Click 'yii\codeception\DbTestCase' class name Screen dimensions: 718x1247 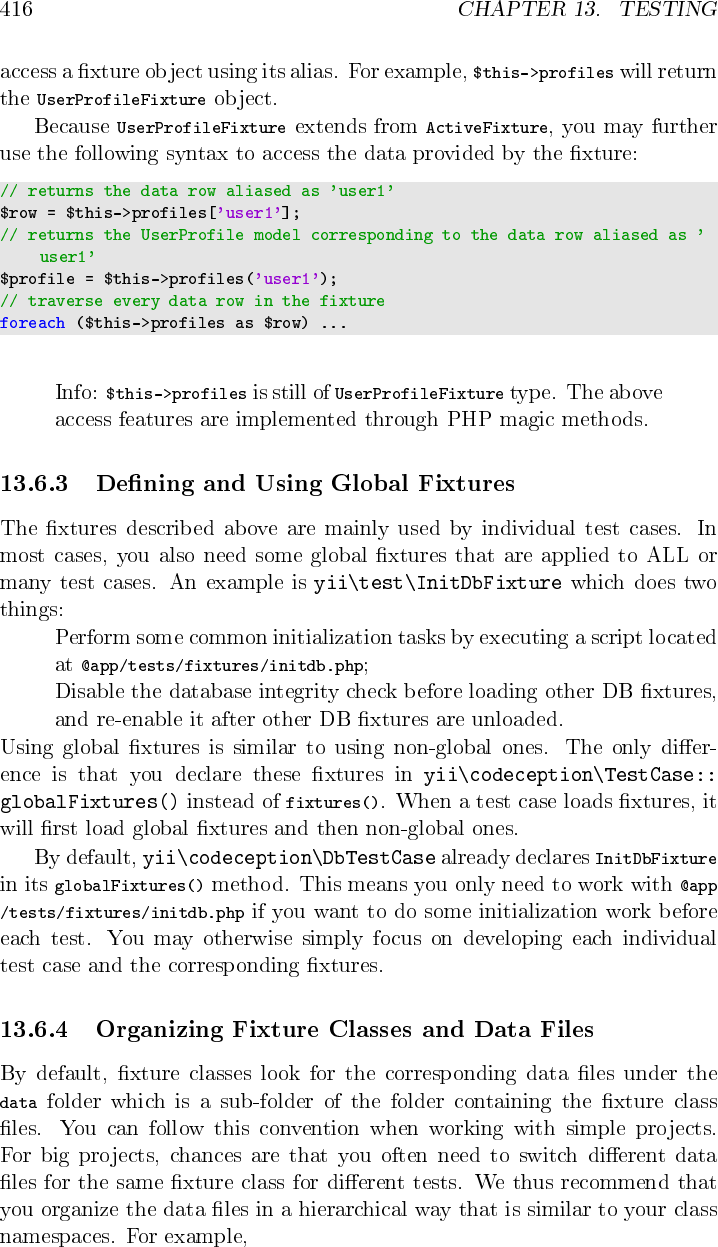[x=289, y=858]
